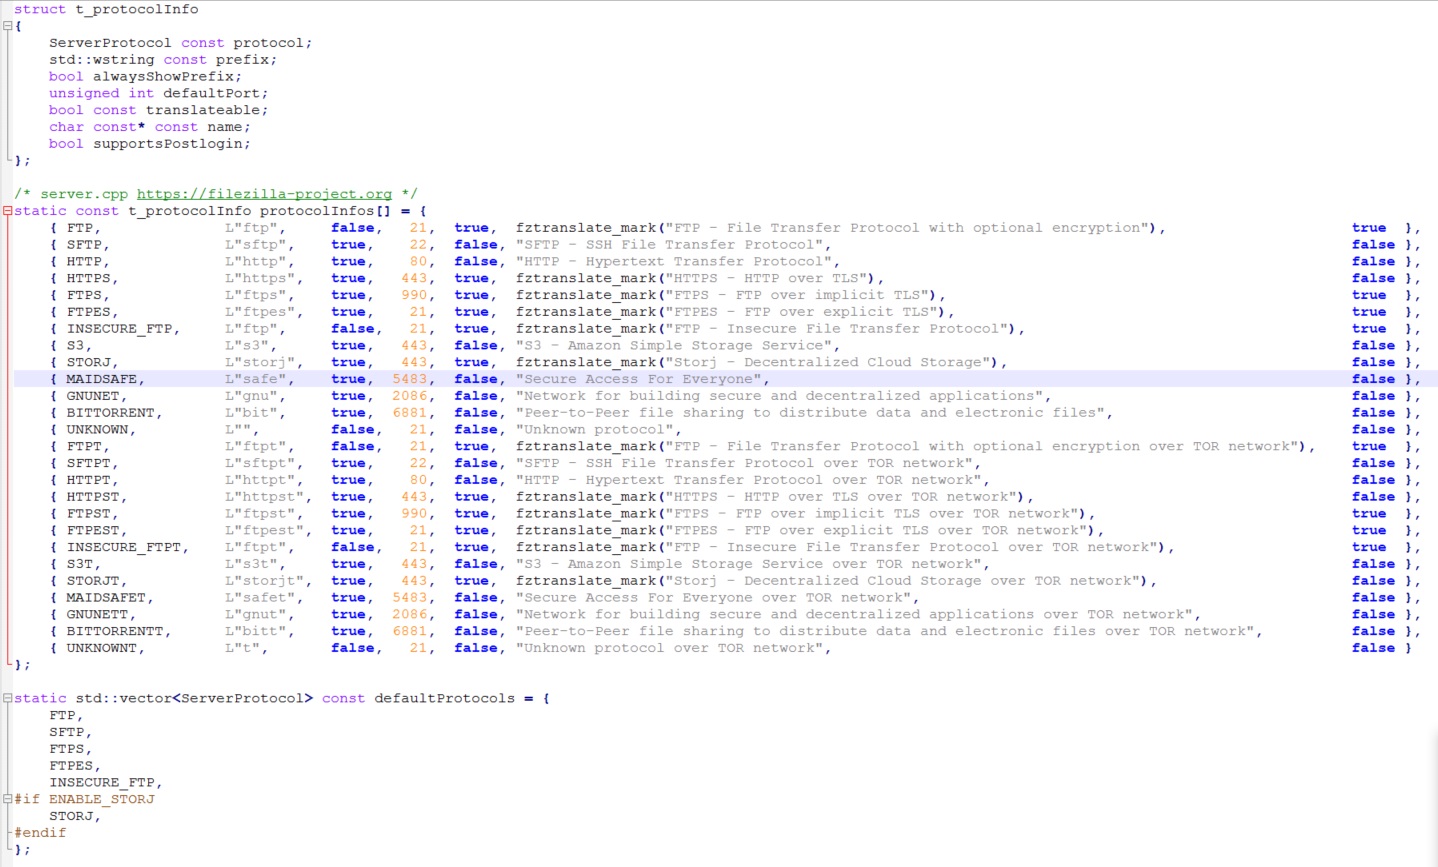Click the GNUNET identifier
Image resolution: width=1438 pixels, height=867 pixels.
(x=92, y=396)
